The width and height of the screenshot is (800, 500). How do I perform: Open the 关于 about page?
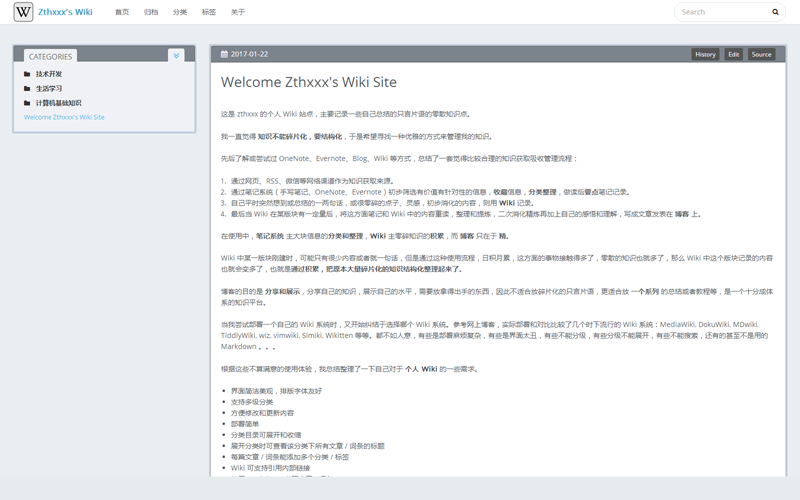(x=237, y=12)
